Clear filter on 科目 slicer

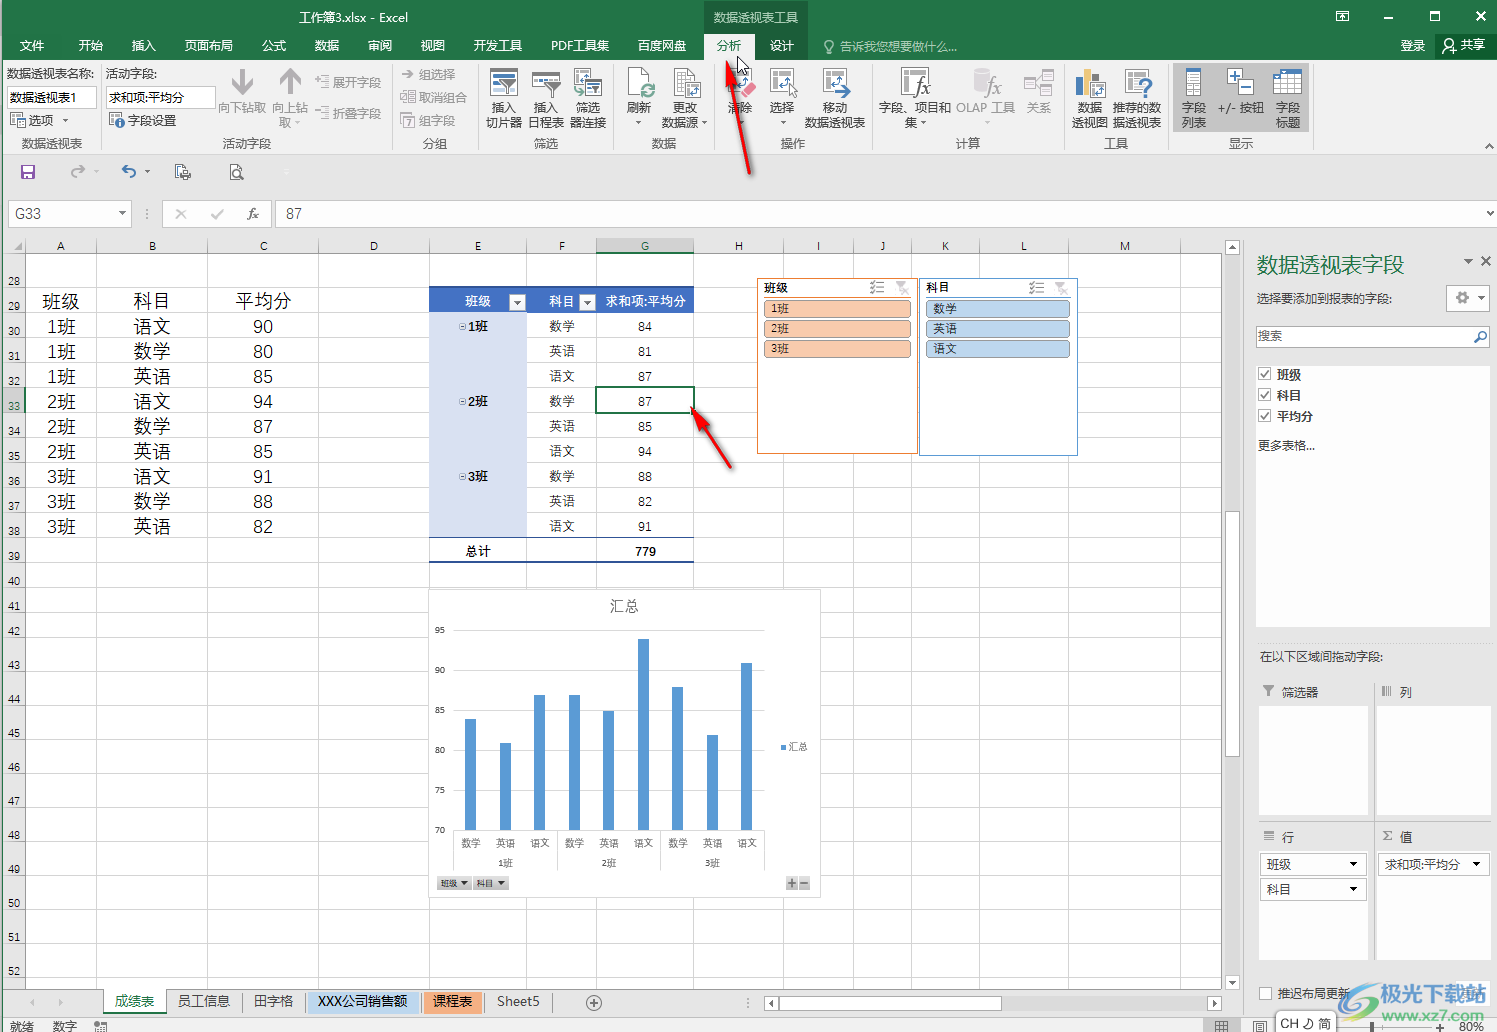1061,288
